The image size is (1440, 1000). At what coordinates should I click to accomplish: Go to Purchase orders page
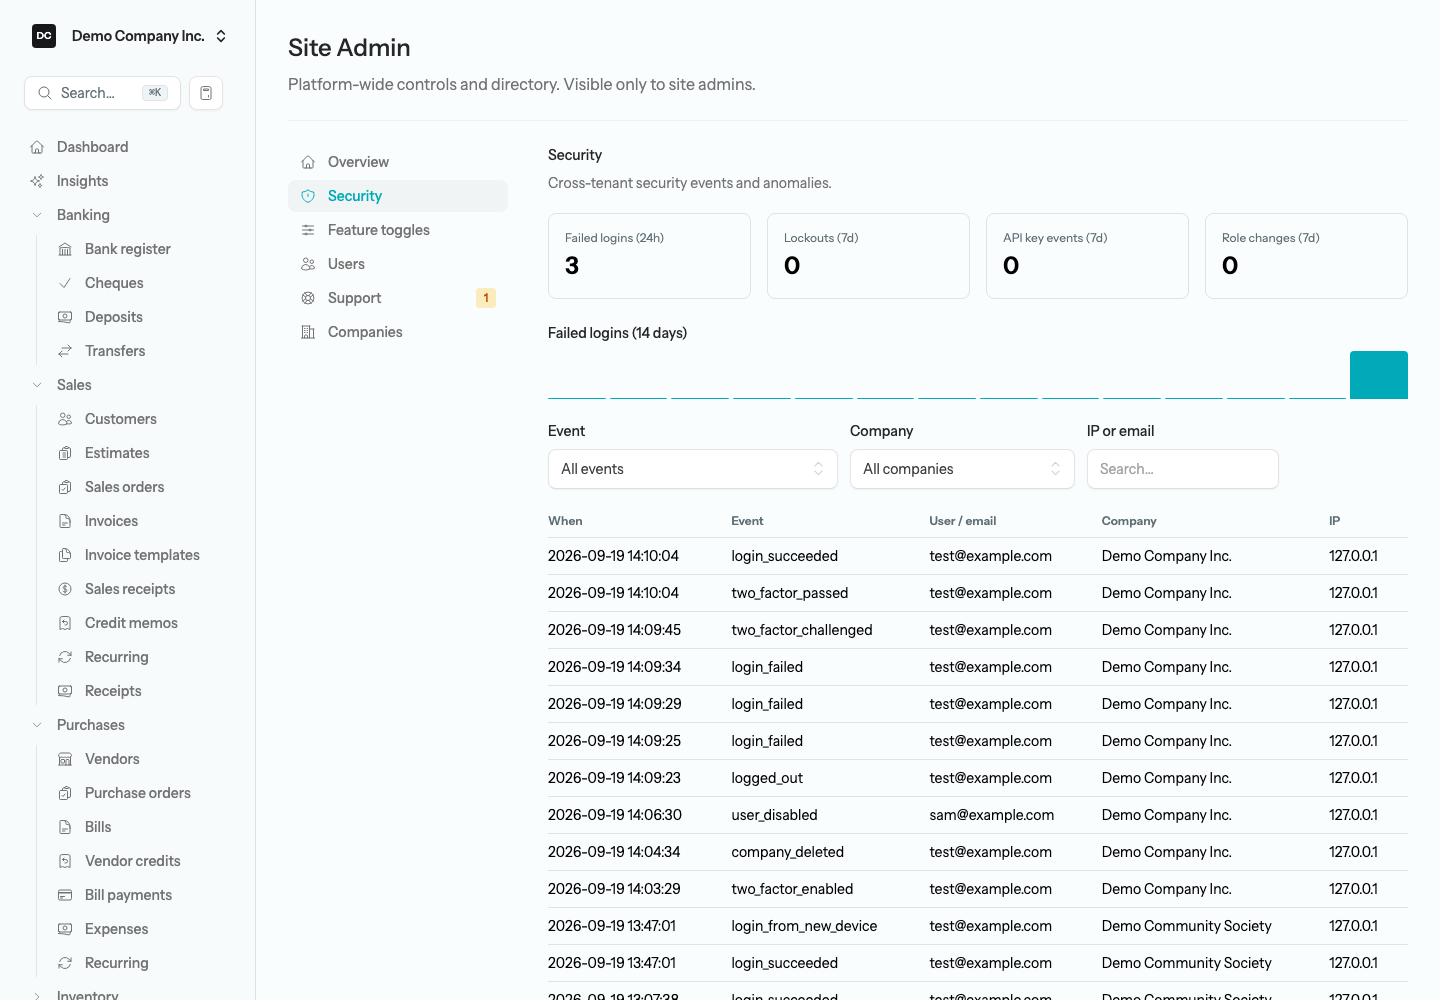pos(137,793)
